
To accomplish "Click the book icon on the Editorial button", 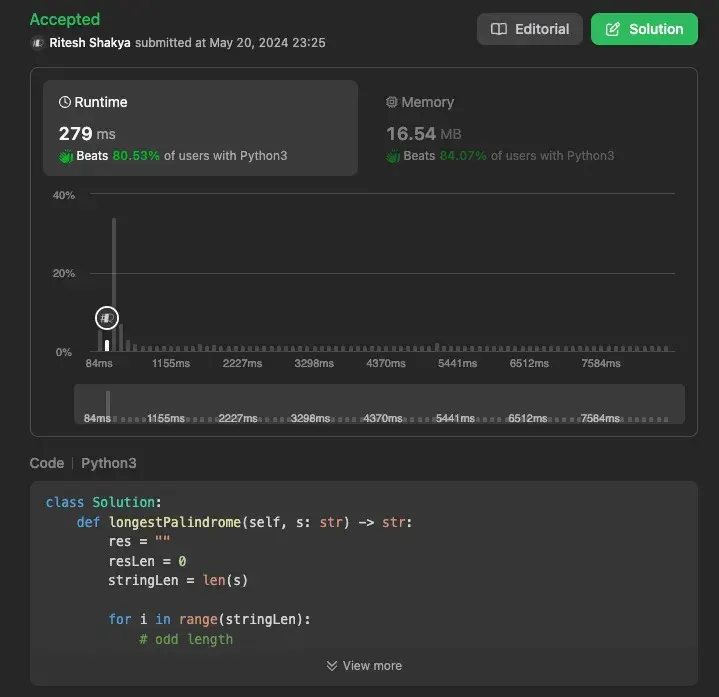I will coord(499,29).
